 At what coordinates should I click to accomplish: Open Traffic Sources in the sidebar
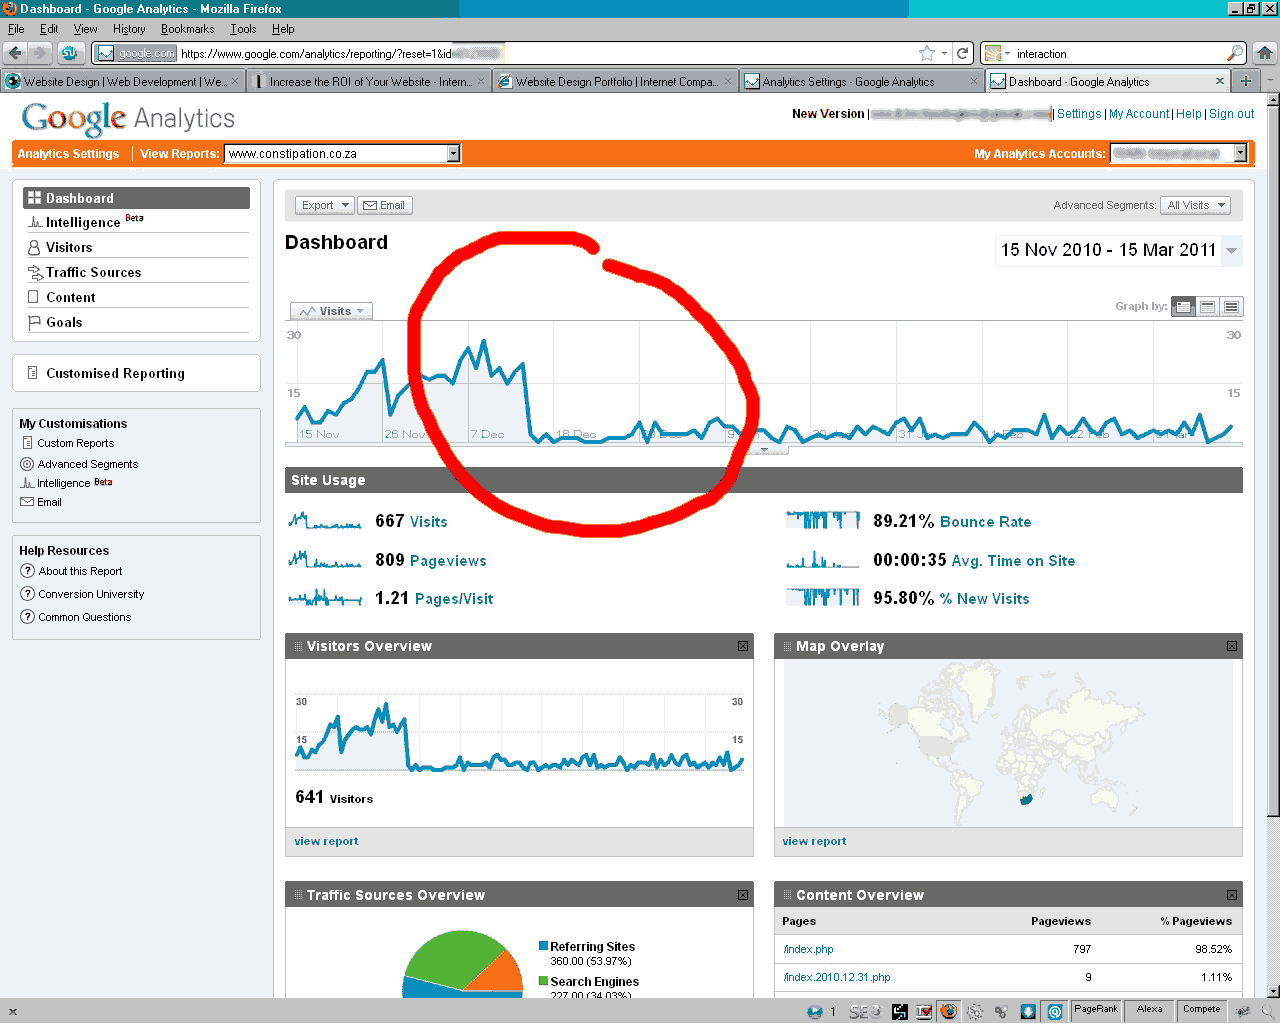[x=93, y=272]
